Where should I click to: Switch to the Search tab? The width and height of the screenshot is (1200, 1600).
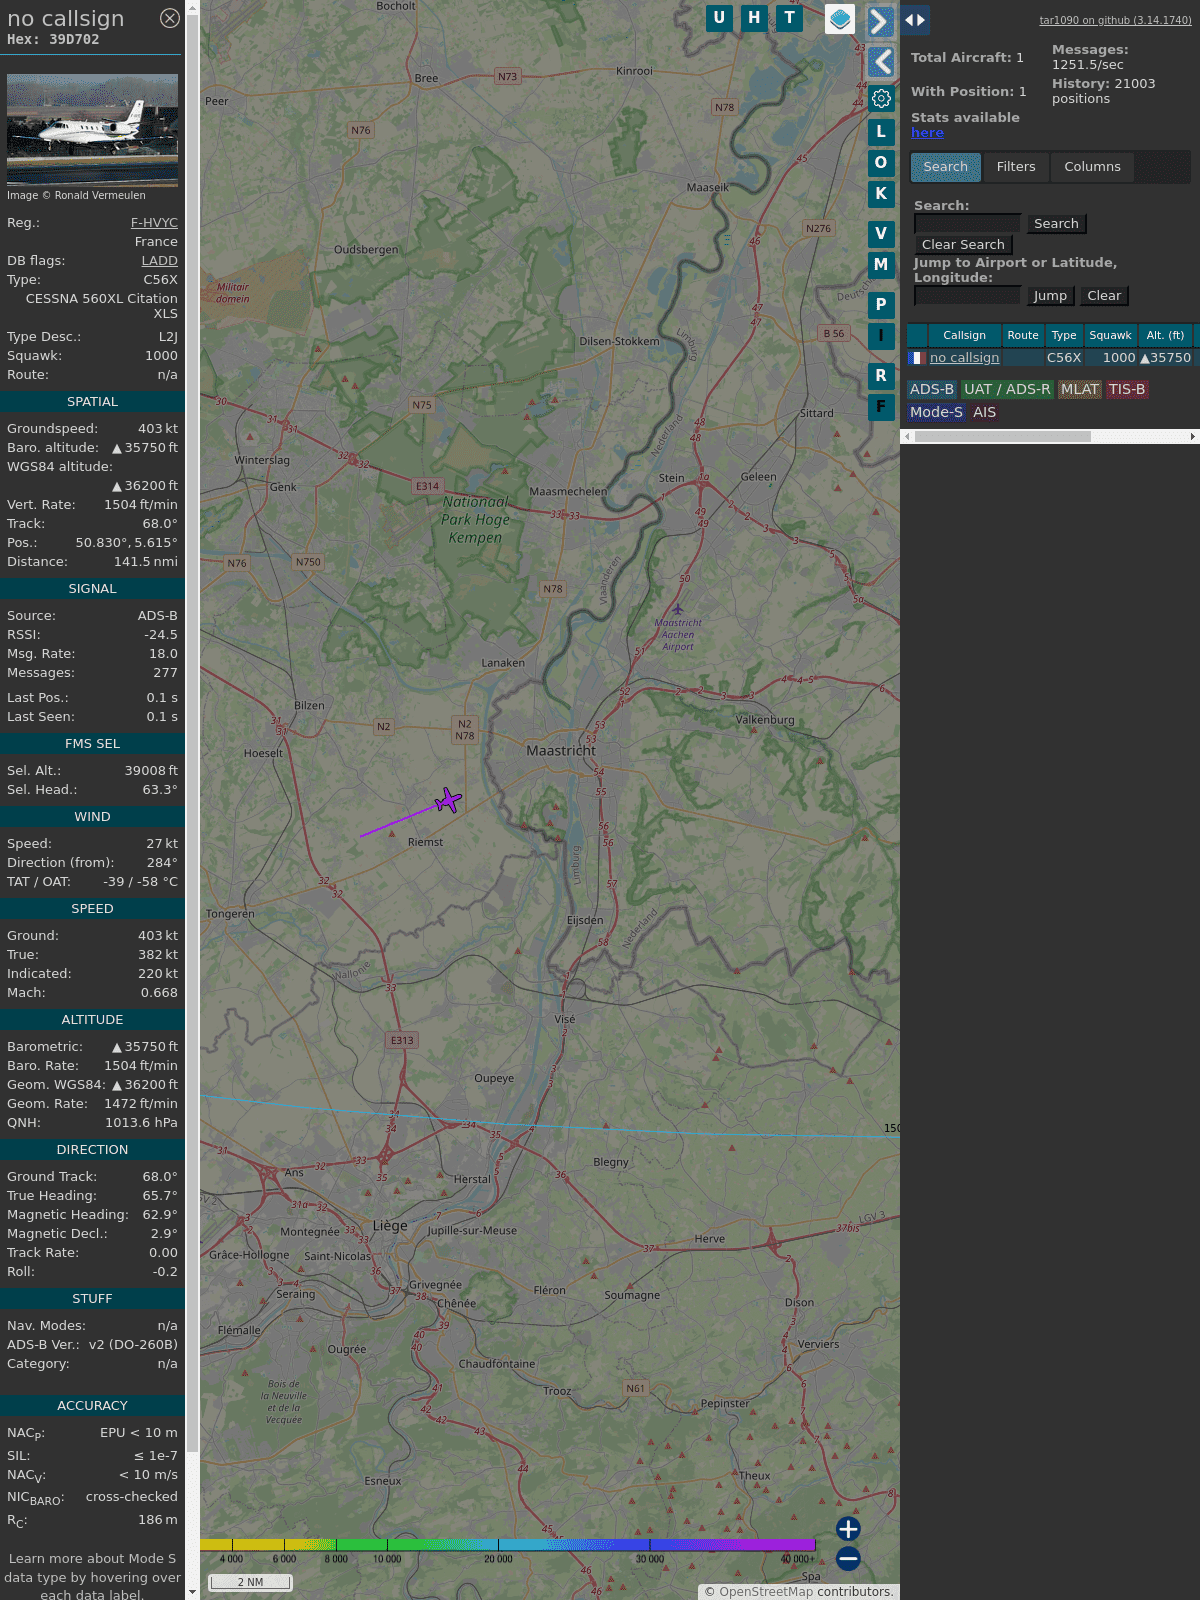click(x=946, y=167)
